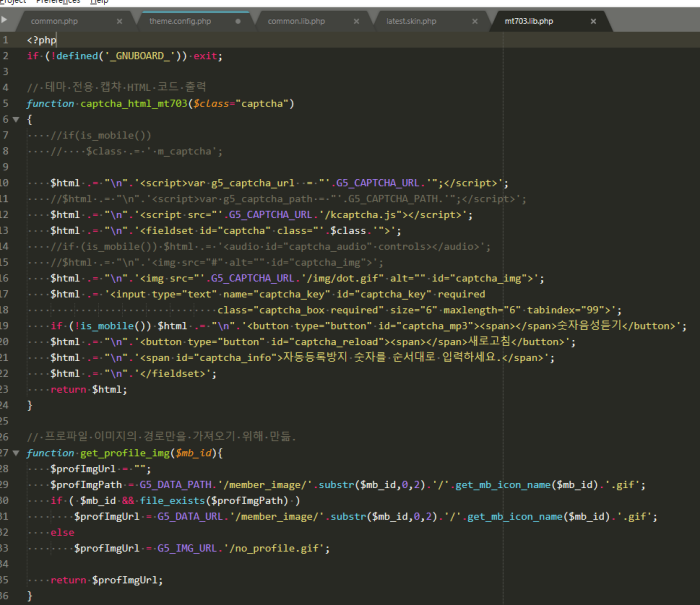Open the Preferences menu

60,3
